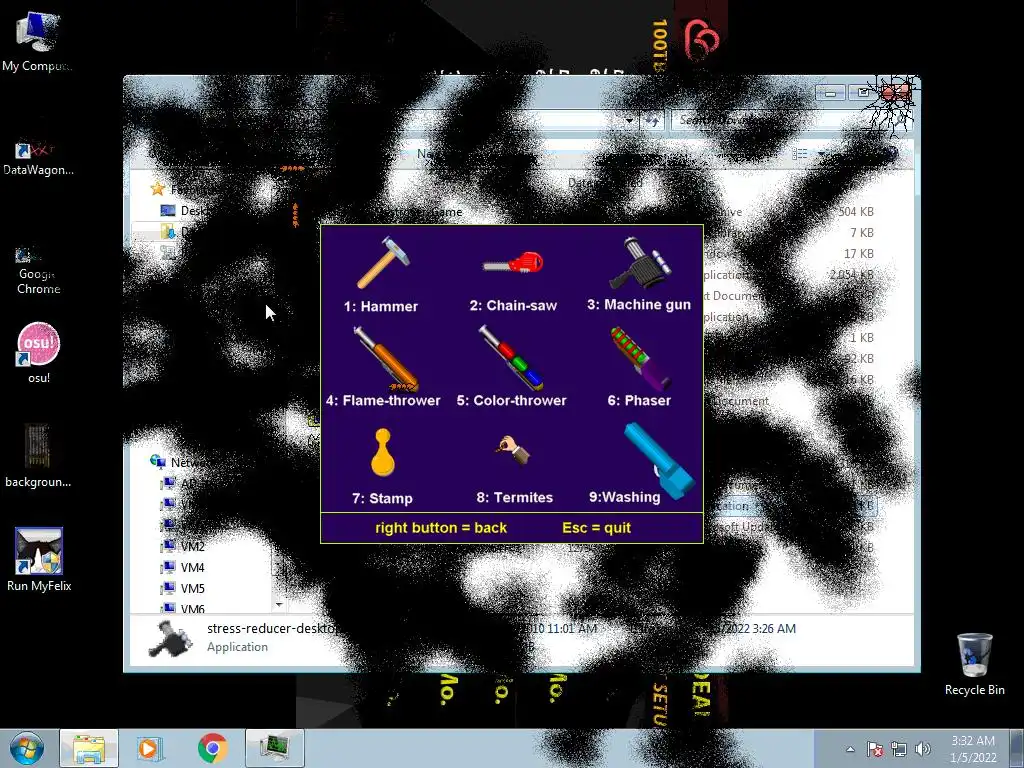Select the background file on desktop
The height and width of the screenshot is (768, 1024).
tap(38, 456)
